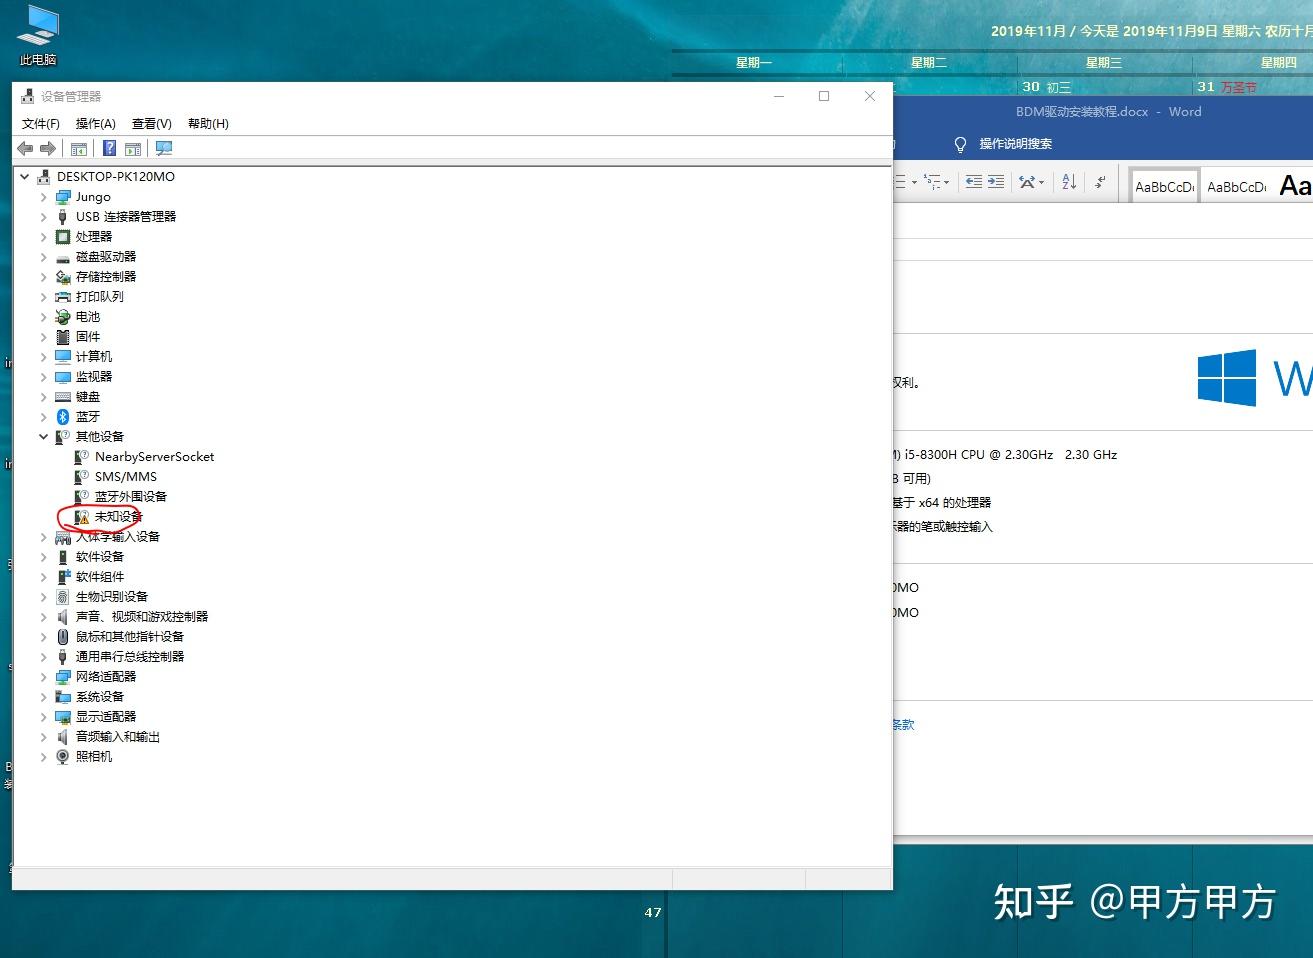This screenshot has height=958, width=1313.
Task: Expand the 网络适配器 node
Action: 44,676
